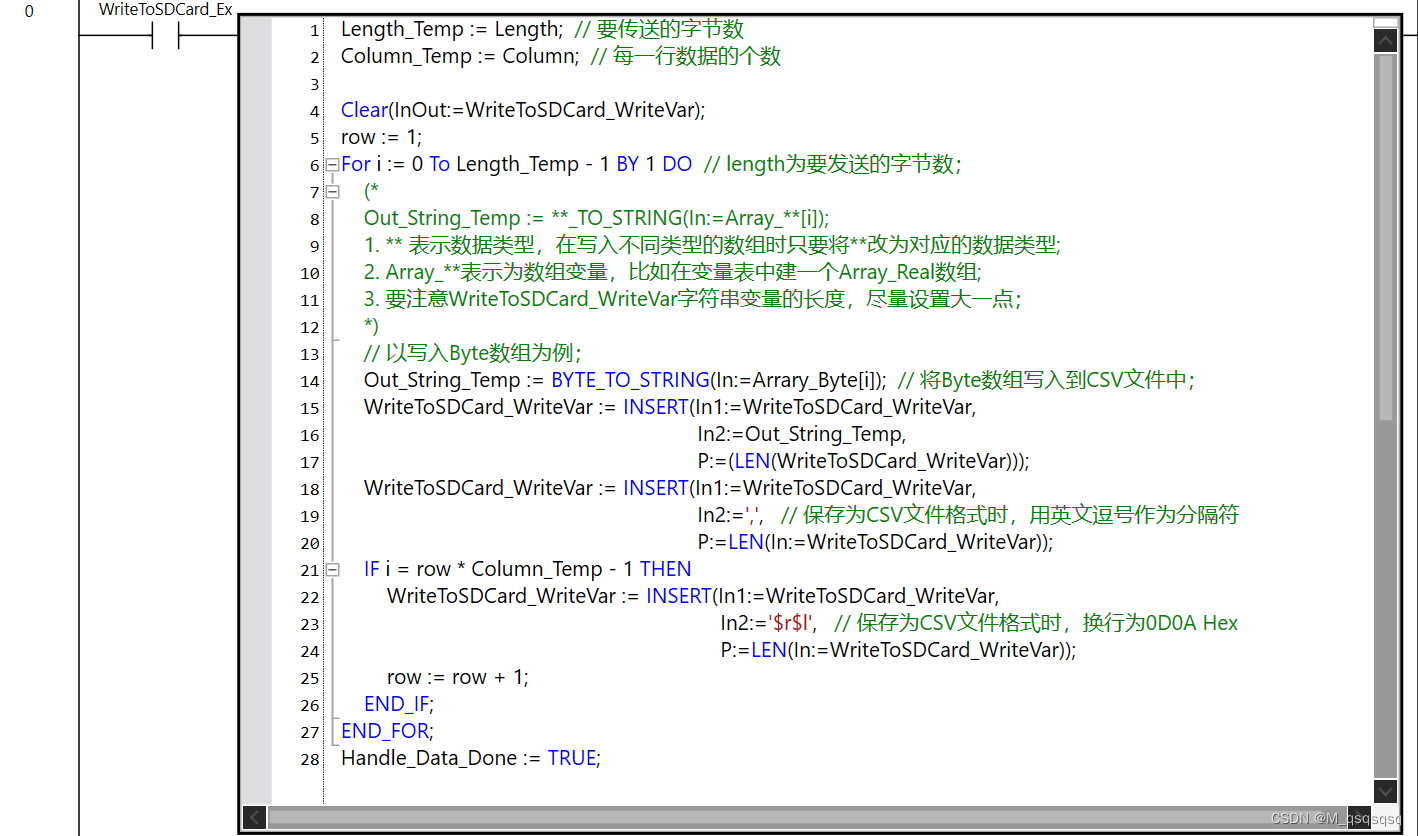This screenshot has height=836, width=1418.
Task: Click the horizontal scrollbar track at the bottom
Action: coord(807,818)
